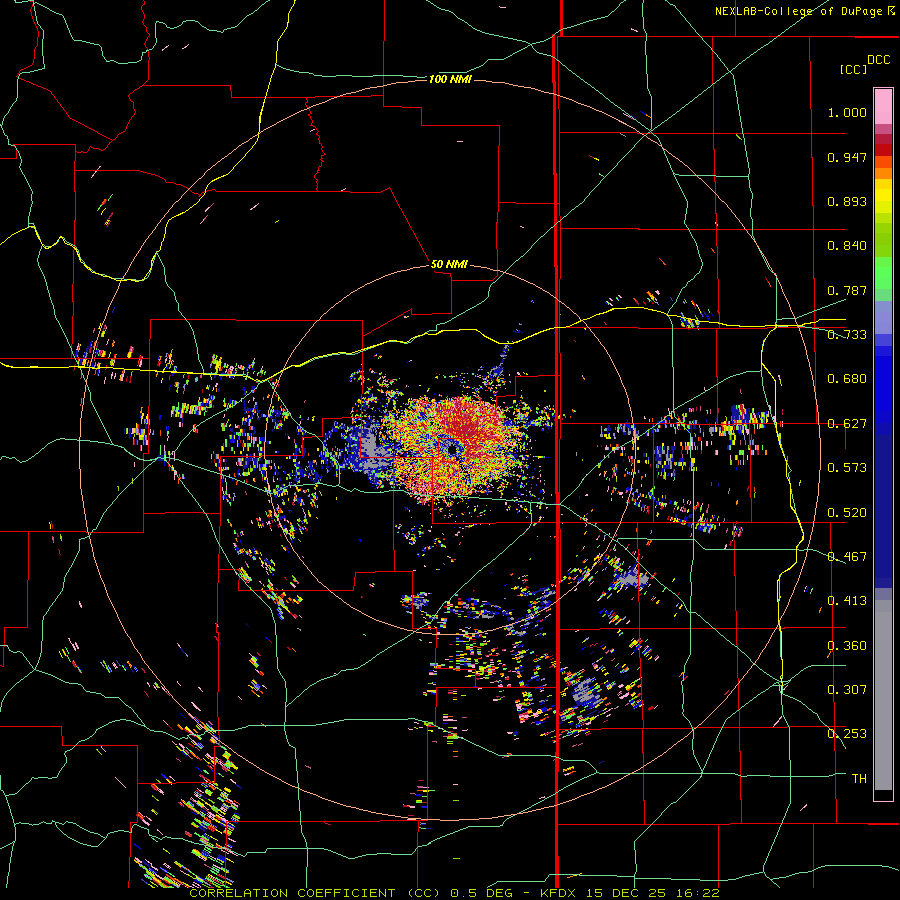Click the 1.000 color scale value
The height and width of the screenshot is (900, 900).
point(847,112)
